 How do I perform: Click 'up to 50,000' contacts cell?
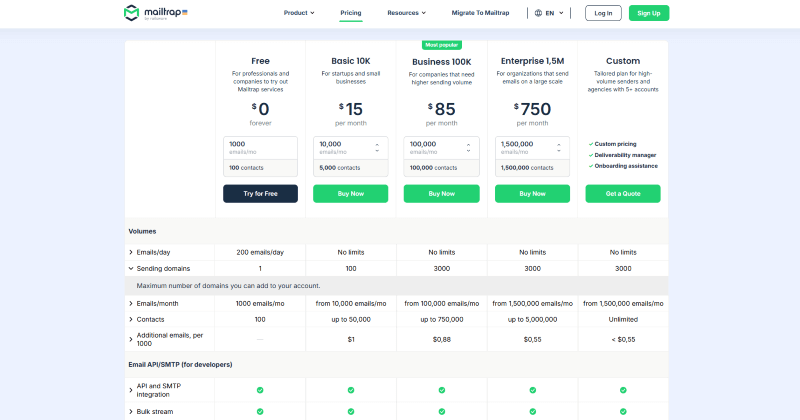point(351,319)
